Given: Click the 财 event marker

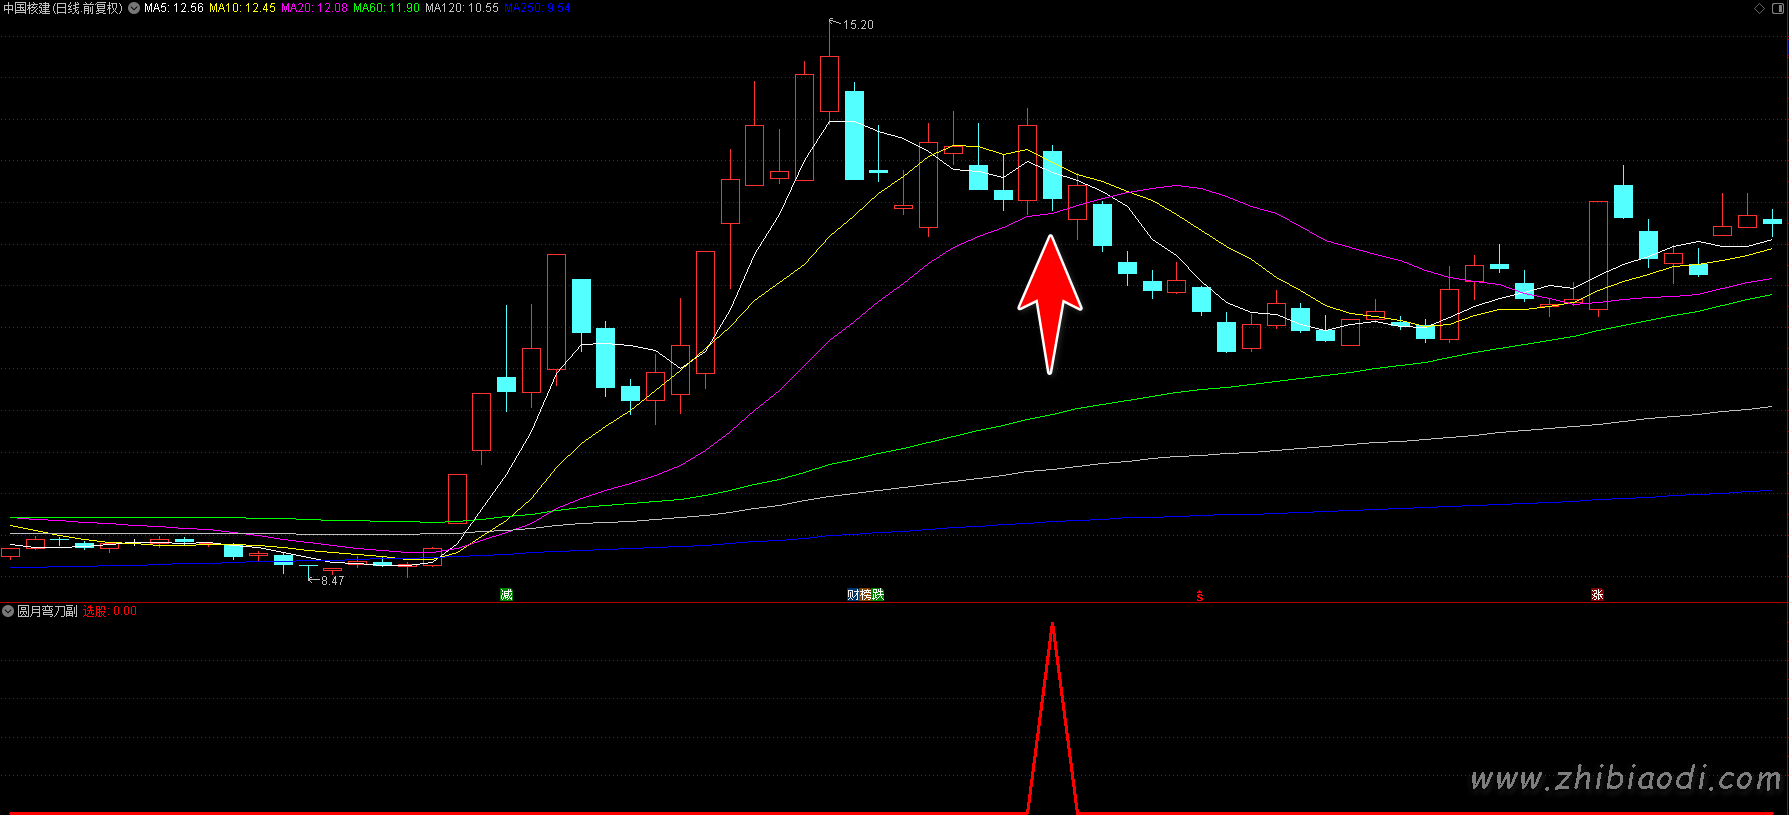Looking at the screenshot, I should [853, 595].
